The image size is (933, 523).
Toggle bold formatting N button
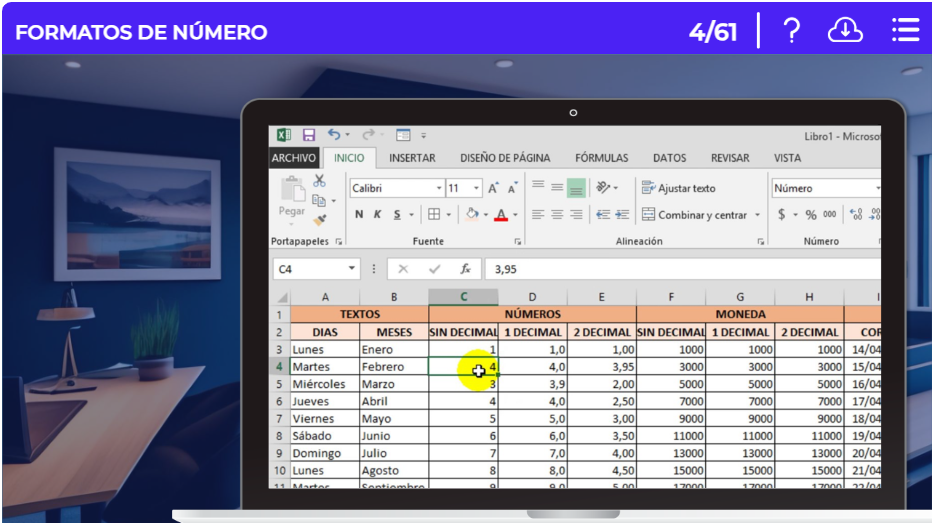(359, 215)
